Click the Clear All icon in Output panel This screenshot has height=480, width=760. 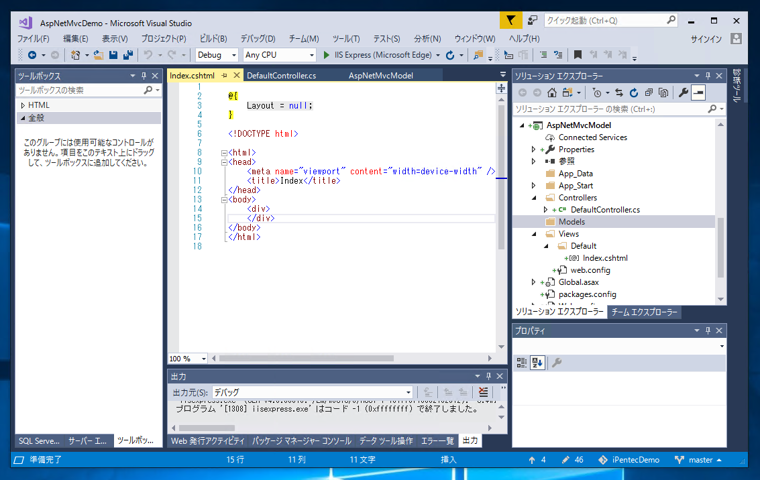pyautogui.click(x=483, y=392)
